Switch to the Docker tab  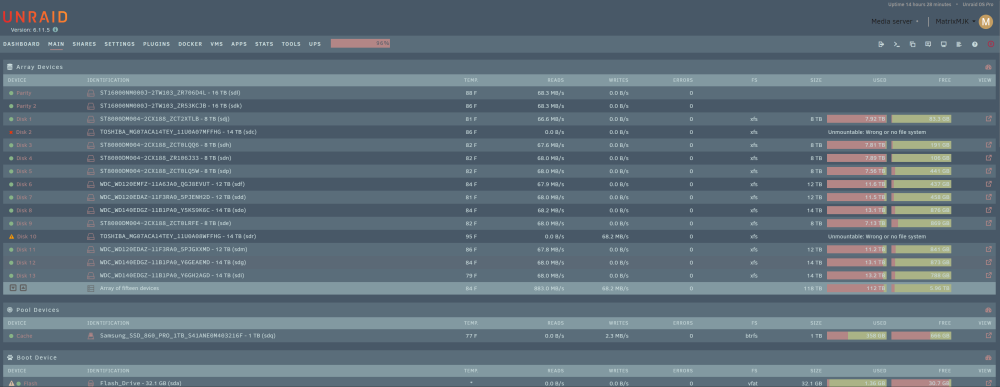click(190, 44)
